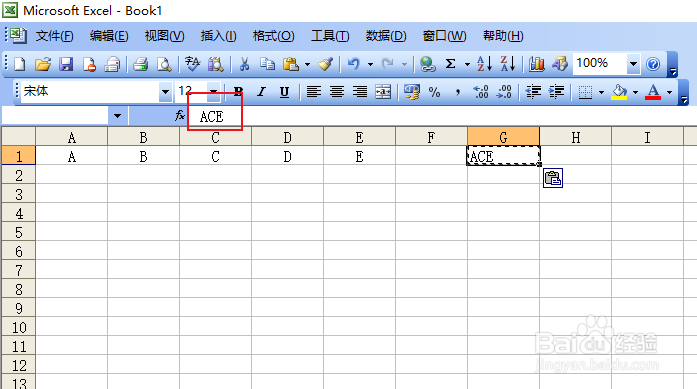
Task: Click the Print icon
Action: pyautogui.click(x=112, y=64)
